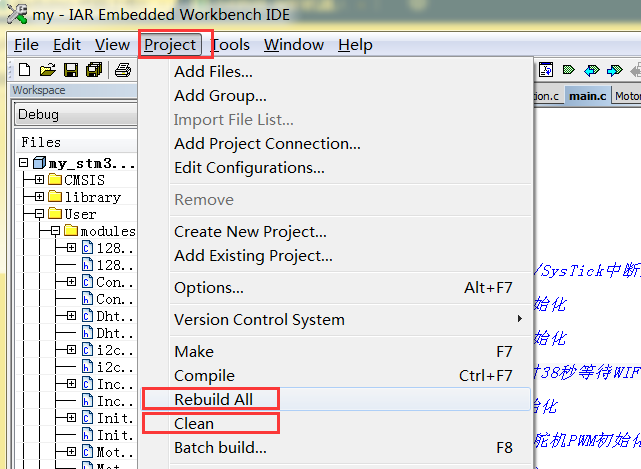Save the file with the floppy icon
The width and height of the screenshot is (641, 469).
pyautogui.click(x=71, y=70)
